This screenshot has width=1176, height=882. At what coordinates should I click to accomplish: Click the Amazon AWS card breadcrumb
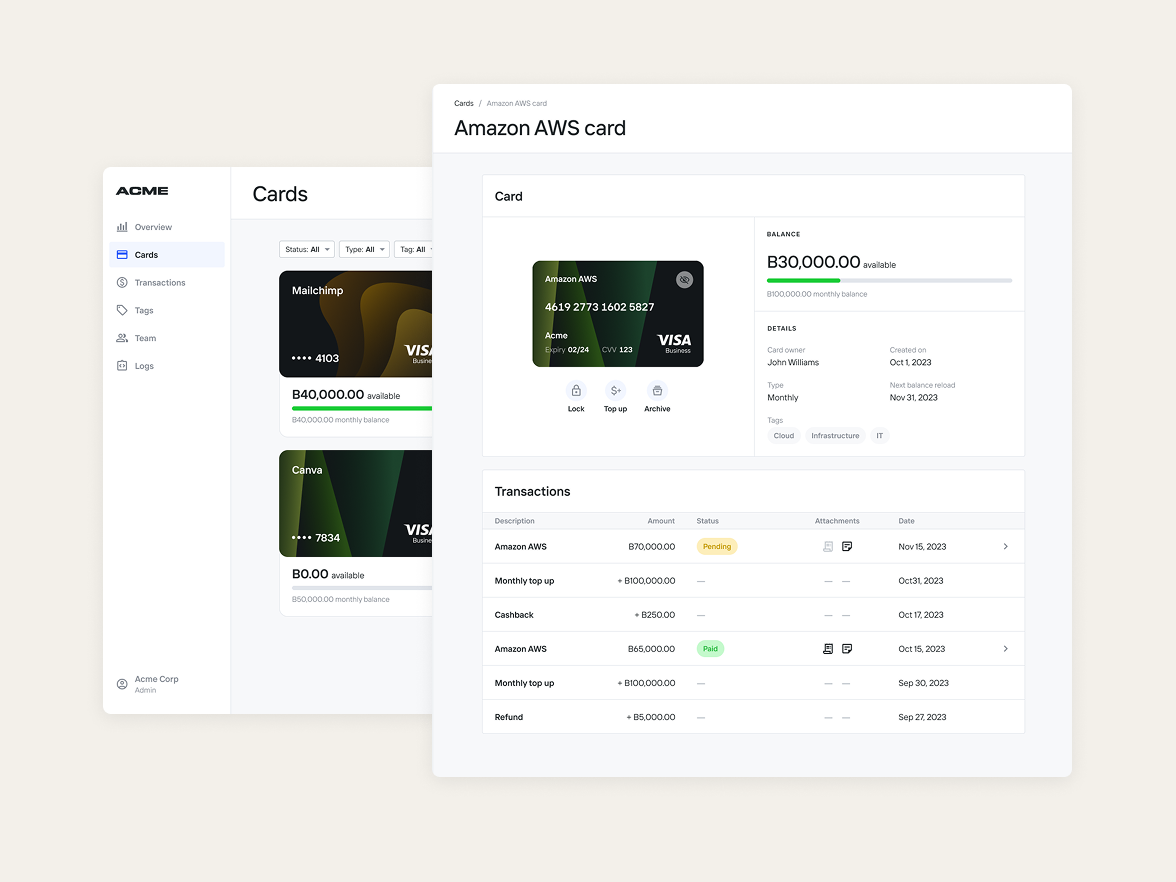tap(517, 104)
